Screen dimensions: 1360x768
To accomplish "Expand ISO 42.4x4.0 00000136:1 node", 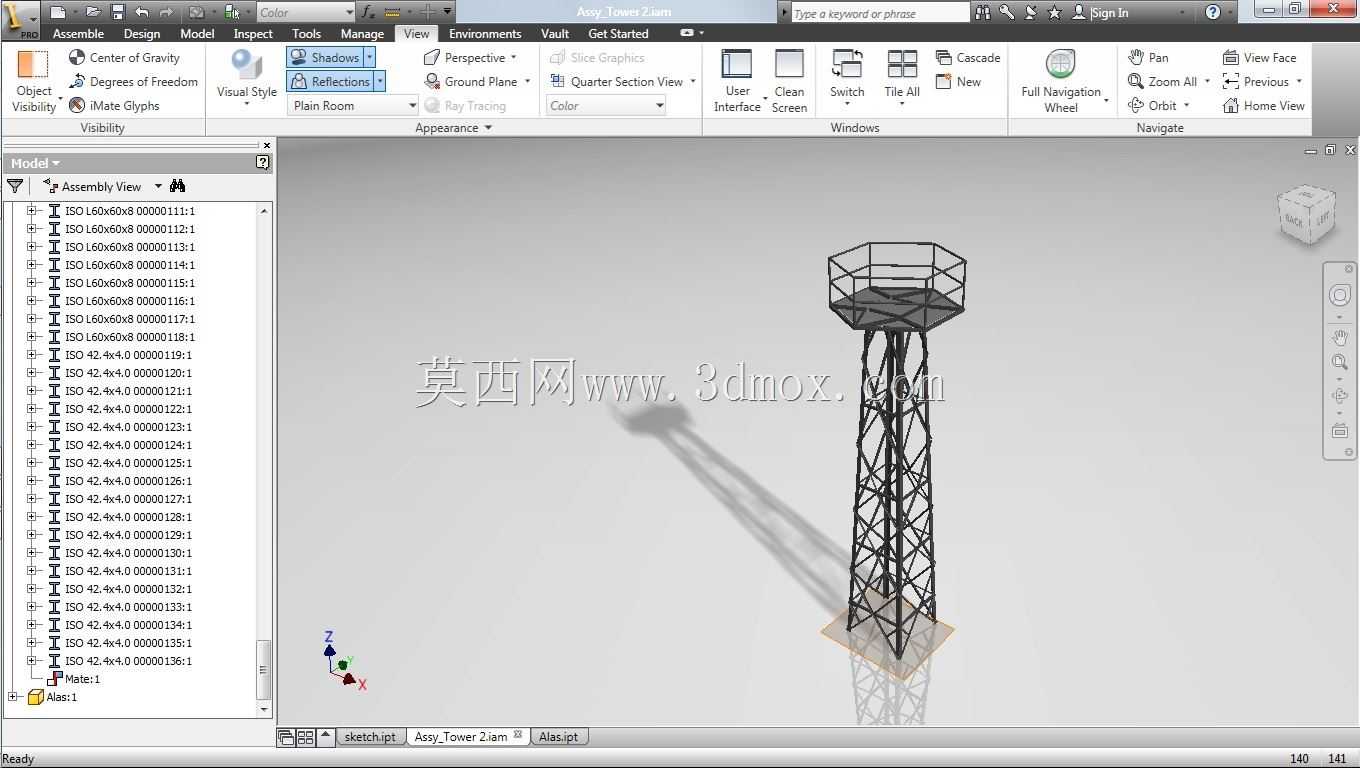I will (31, 661).
